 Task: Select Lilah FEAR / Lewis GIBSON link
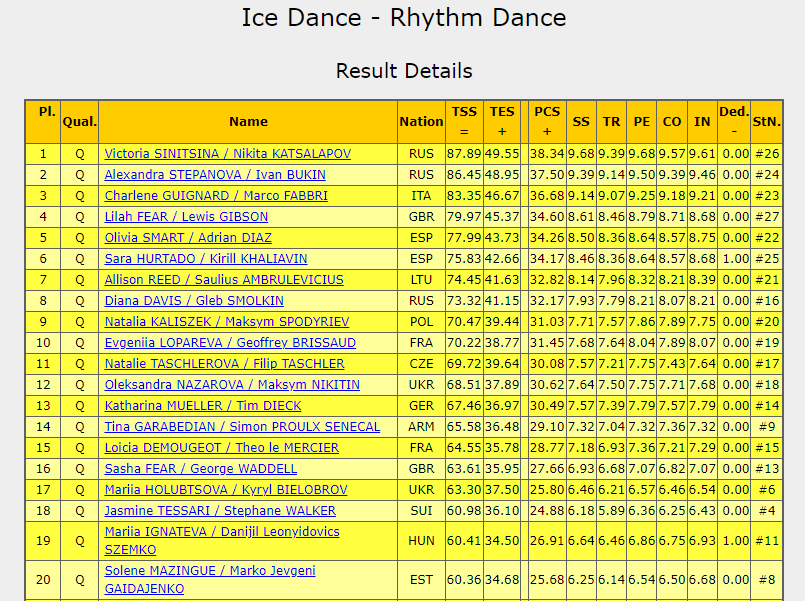click(186, 217)
